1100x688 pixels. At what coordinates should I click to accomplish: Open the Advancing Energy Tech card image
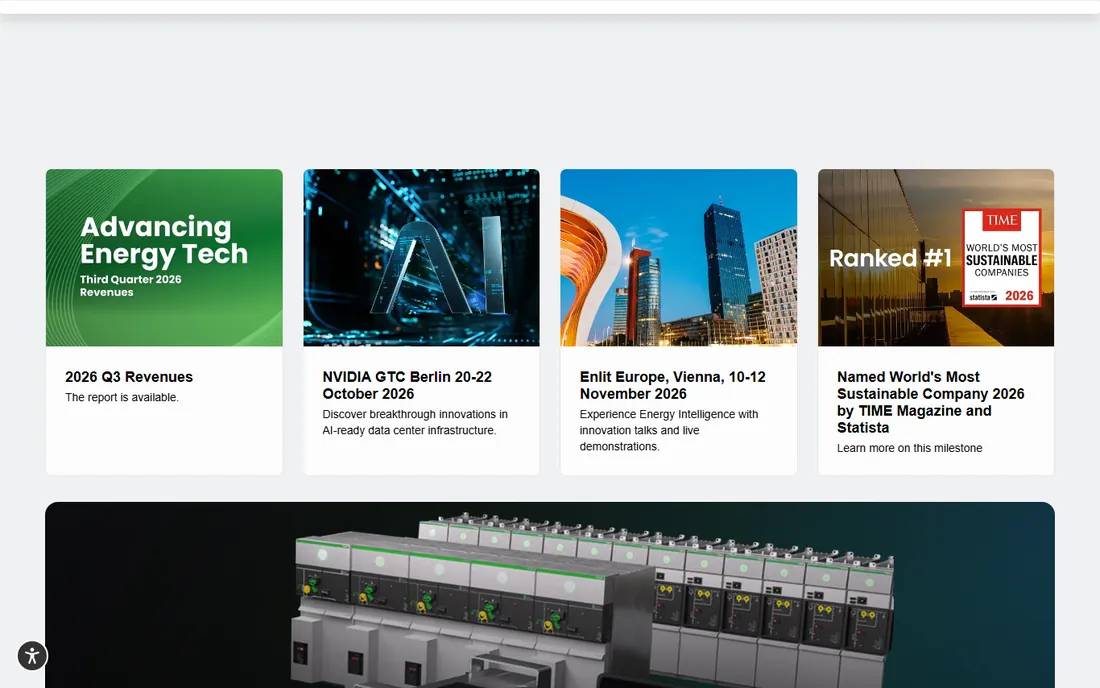(x=164, y=257)
